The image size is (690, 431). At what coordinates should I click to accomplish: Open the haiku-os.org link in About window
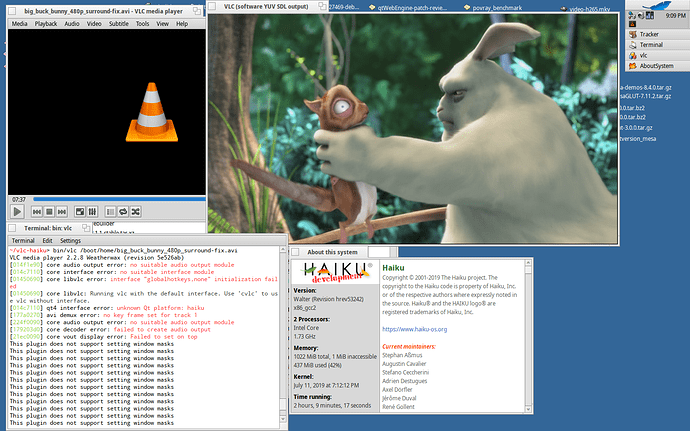[415, 329]
